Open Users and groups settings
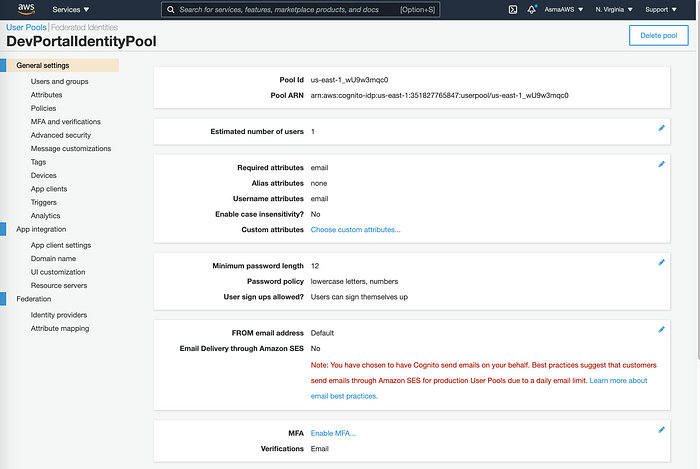The image size is (700, 469). 59,81
